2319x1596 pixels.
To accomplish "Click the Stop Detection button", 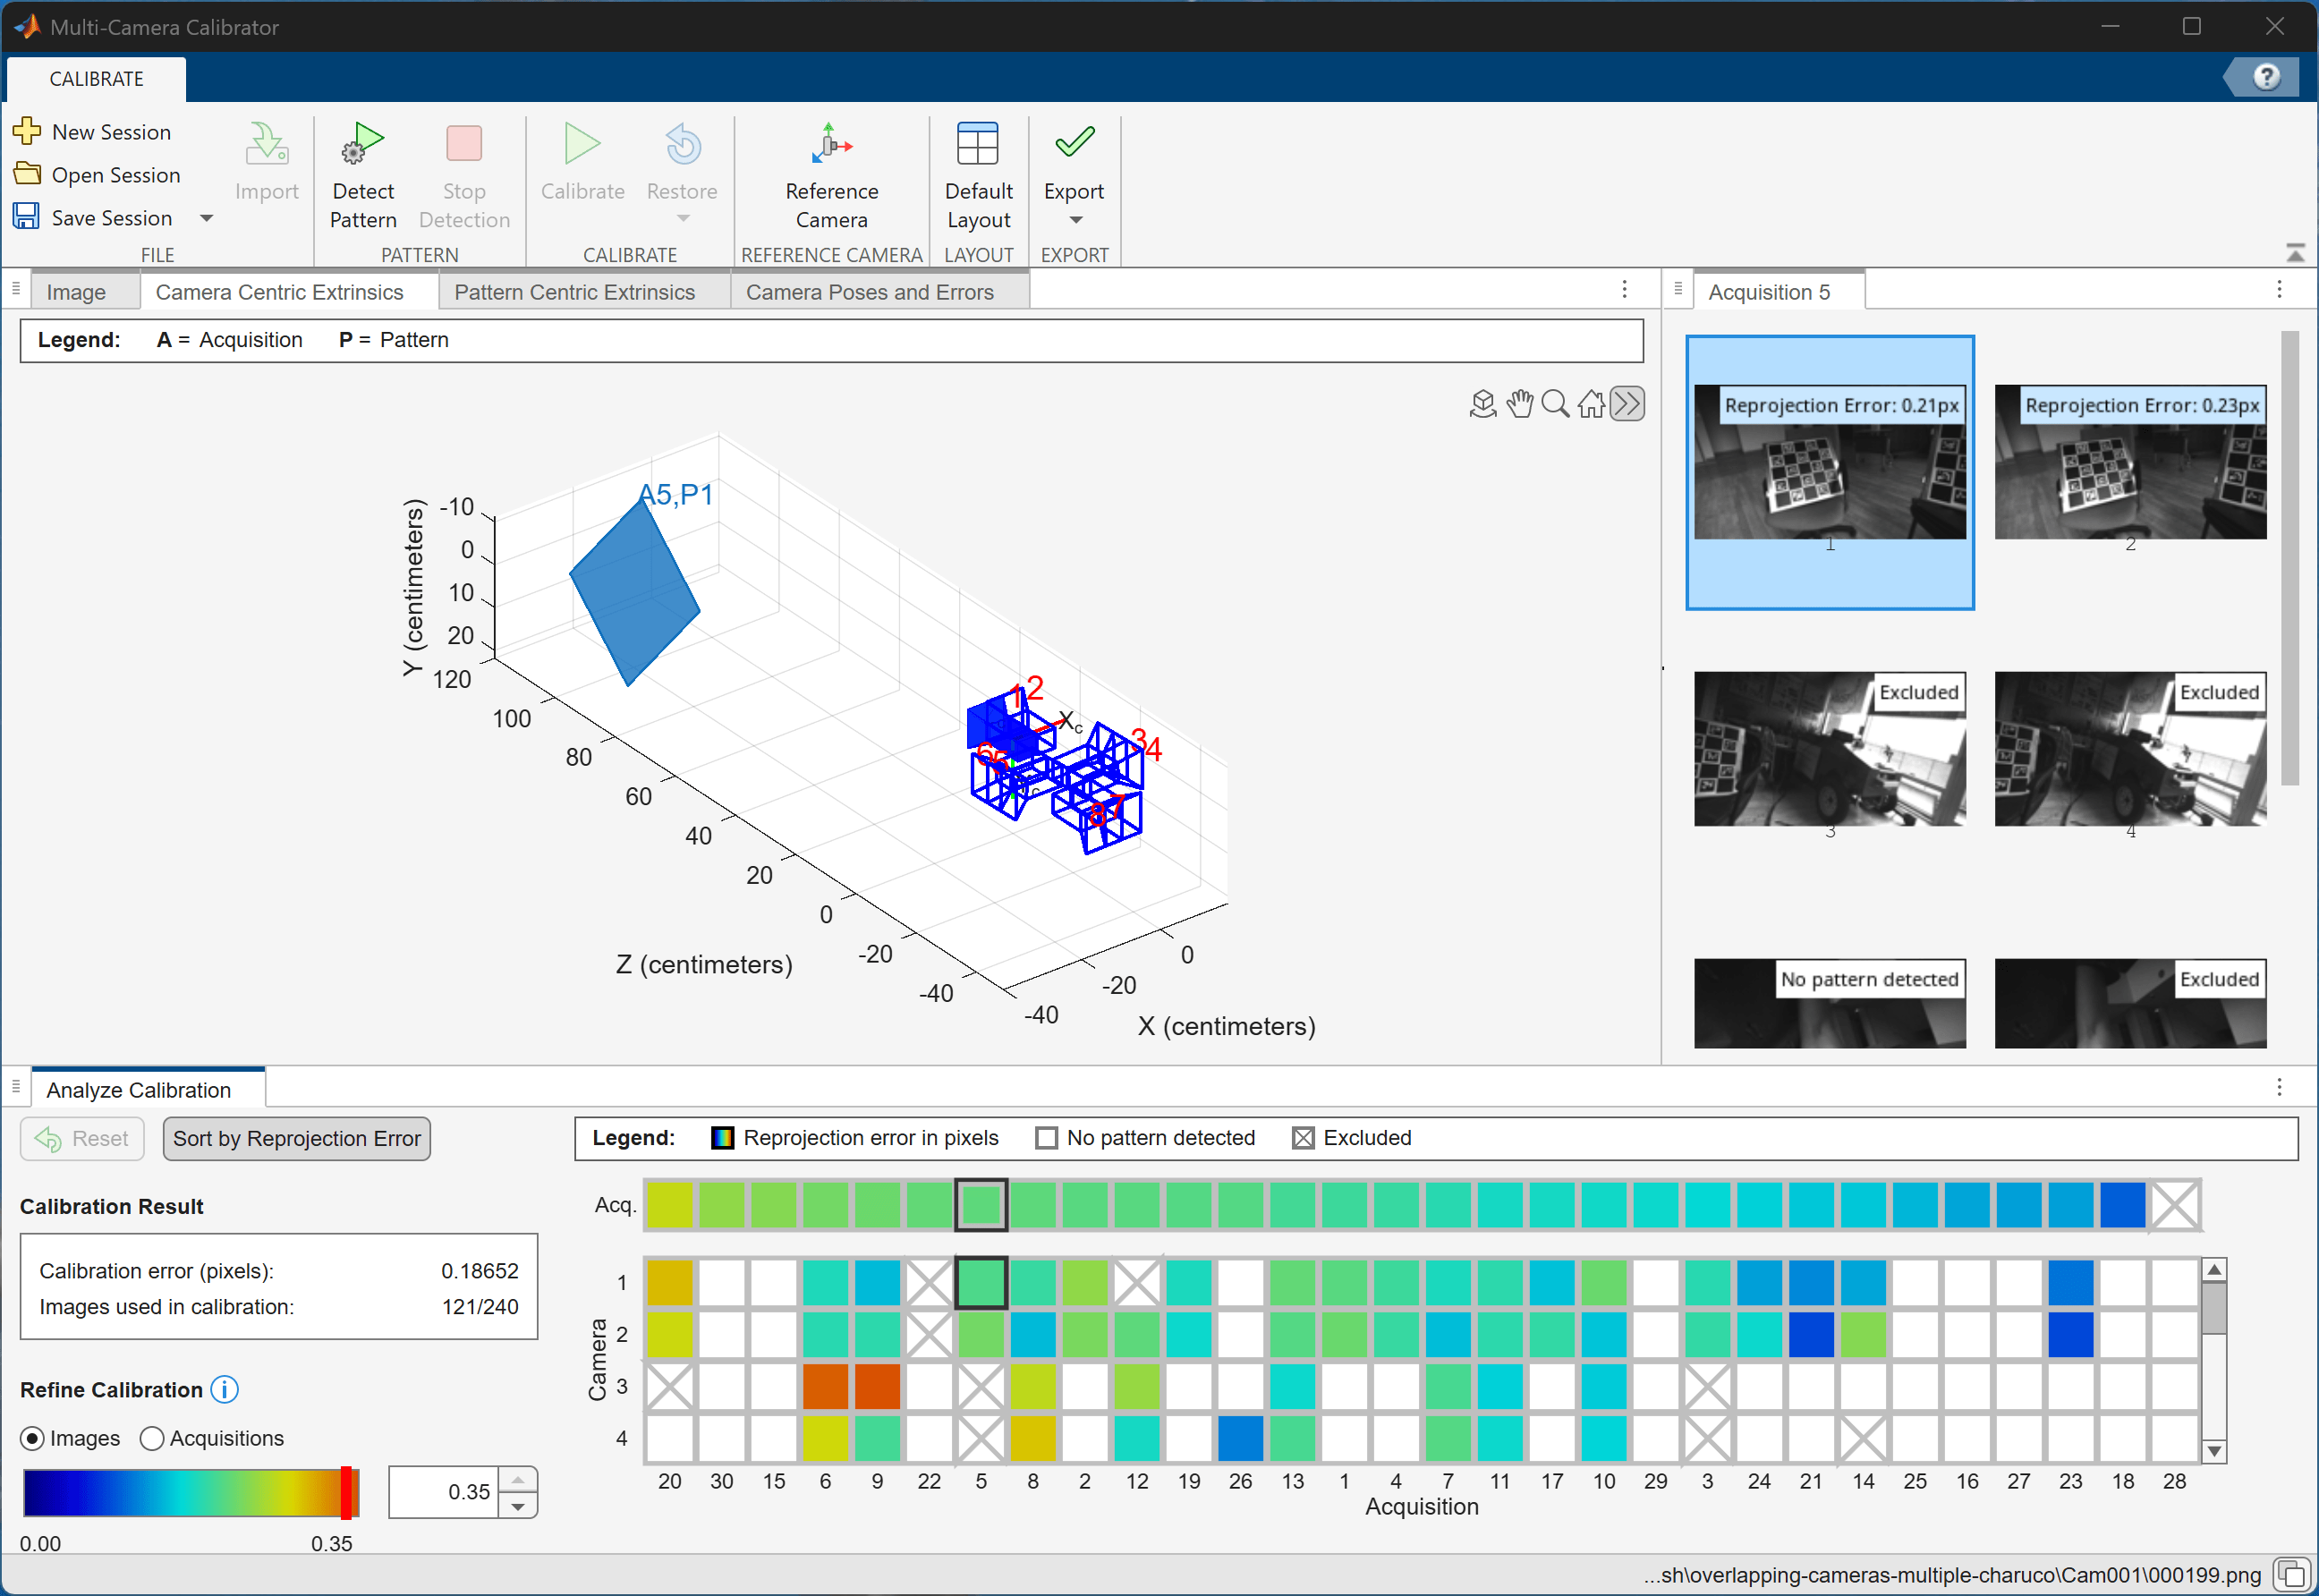I will (x=464, y=176).
